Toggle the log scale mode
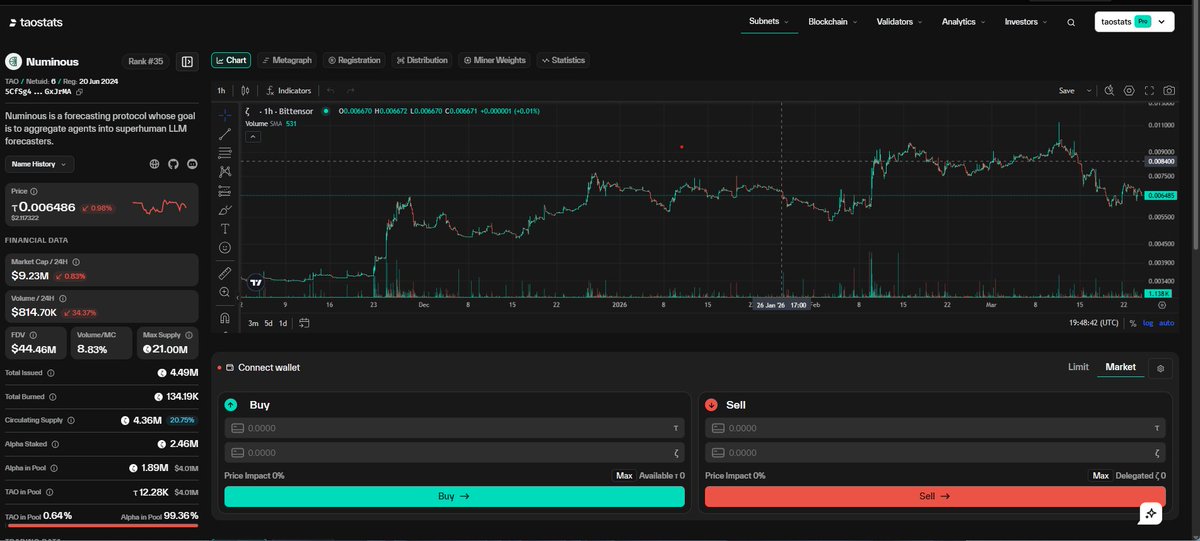 [x=1148, y=323]
